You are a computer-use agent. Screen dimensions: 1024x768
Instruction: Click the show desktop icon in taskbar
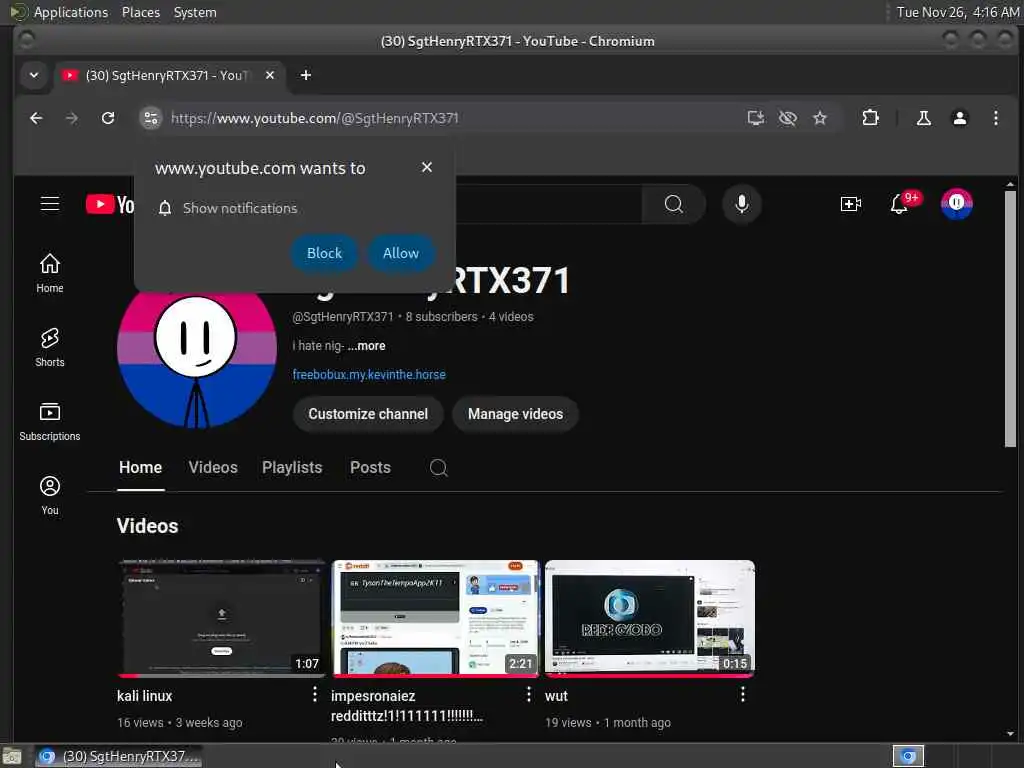tap(12, 756)
